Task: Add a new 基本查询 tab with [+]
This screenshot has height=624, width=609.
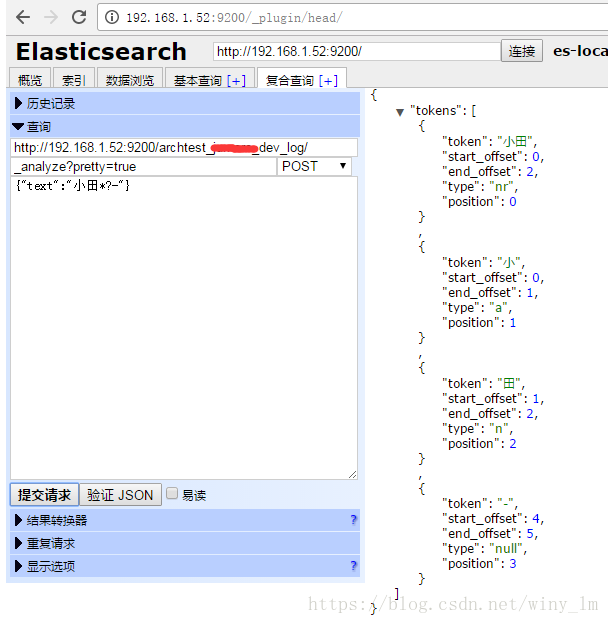Action: (236, 81)
